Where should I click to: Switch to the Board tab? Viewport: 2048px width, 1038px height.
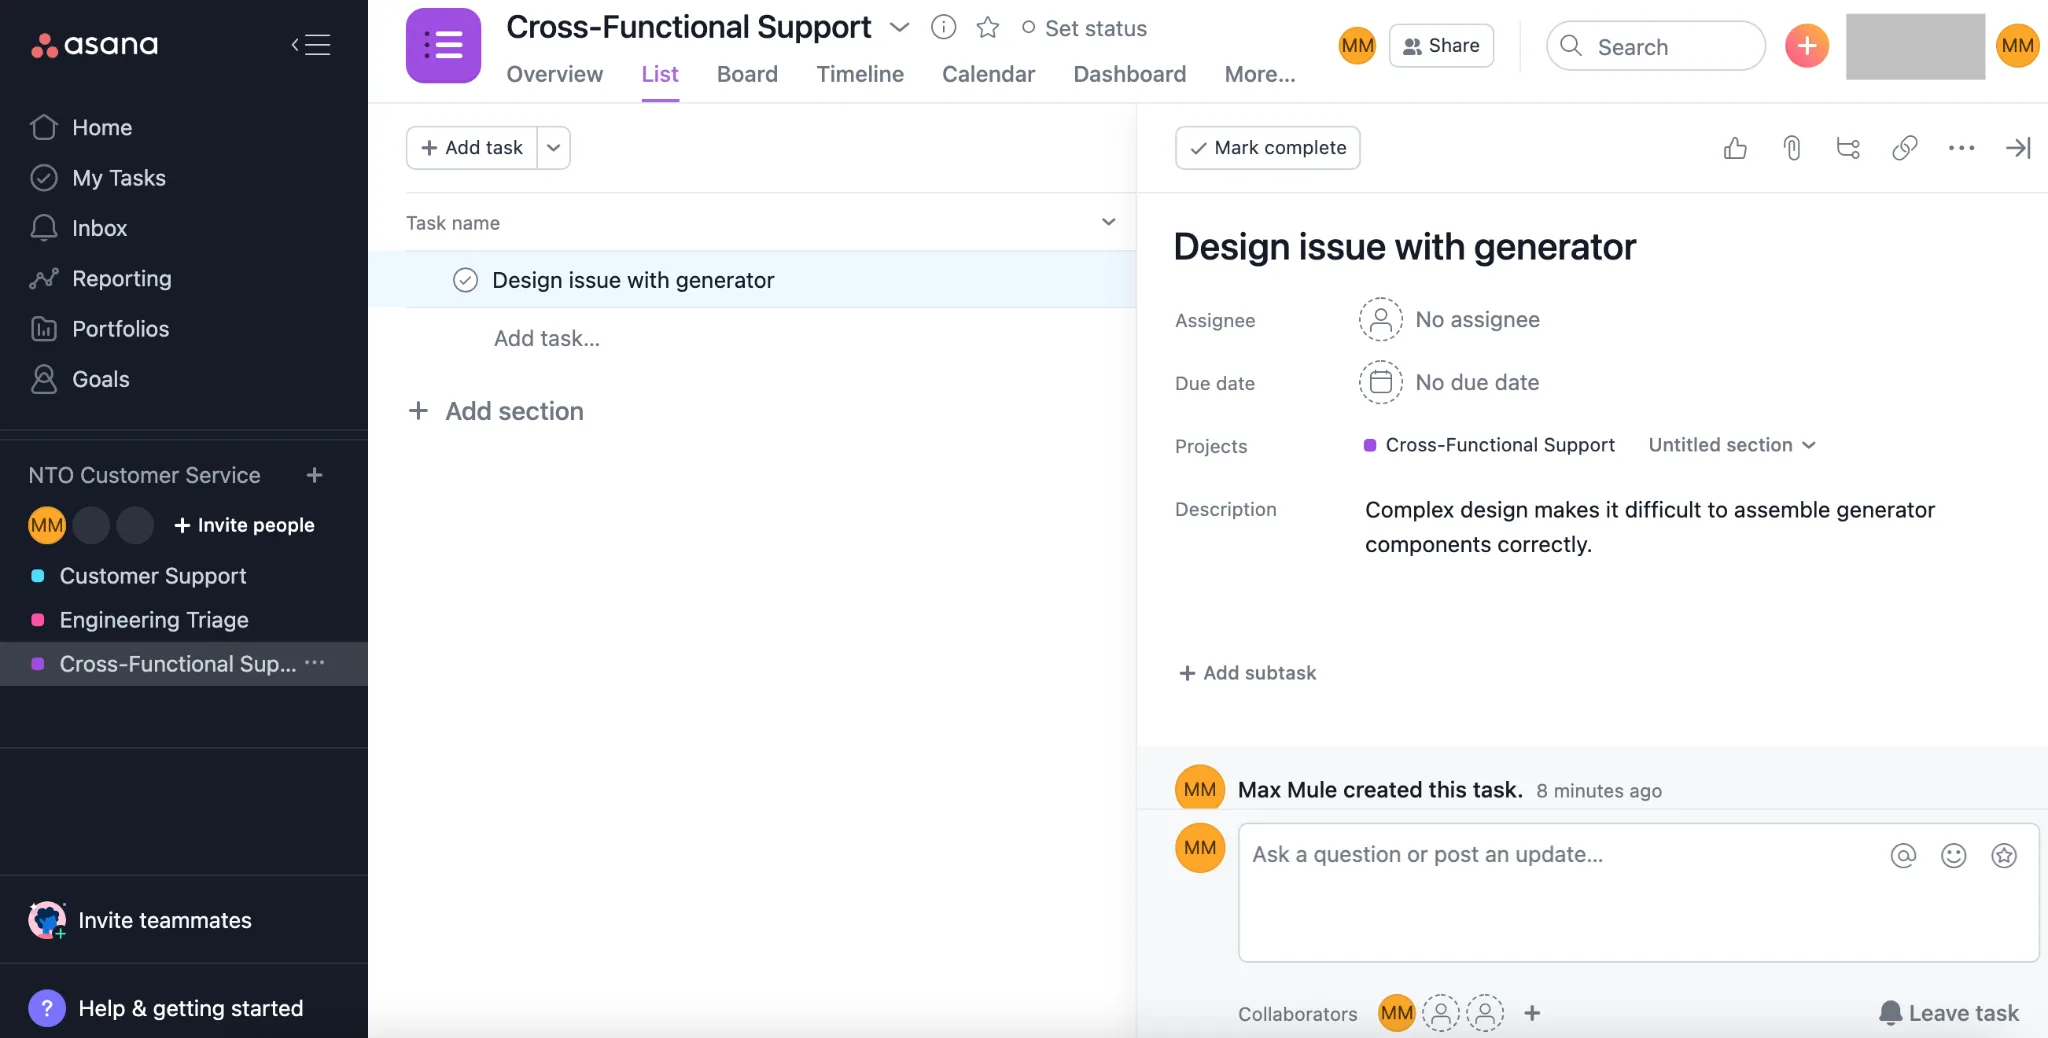[x=746, y=74]
